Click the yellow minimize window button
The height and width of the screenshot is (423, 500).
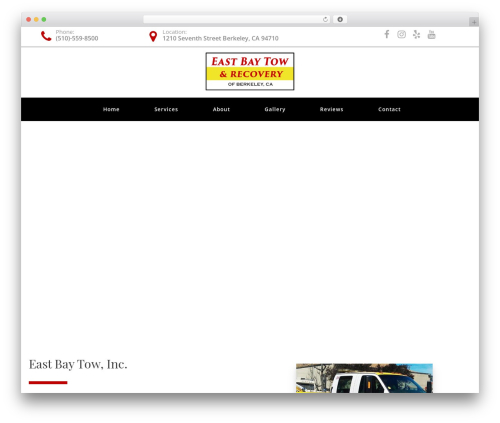tap(36, 20)
